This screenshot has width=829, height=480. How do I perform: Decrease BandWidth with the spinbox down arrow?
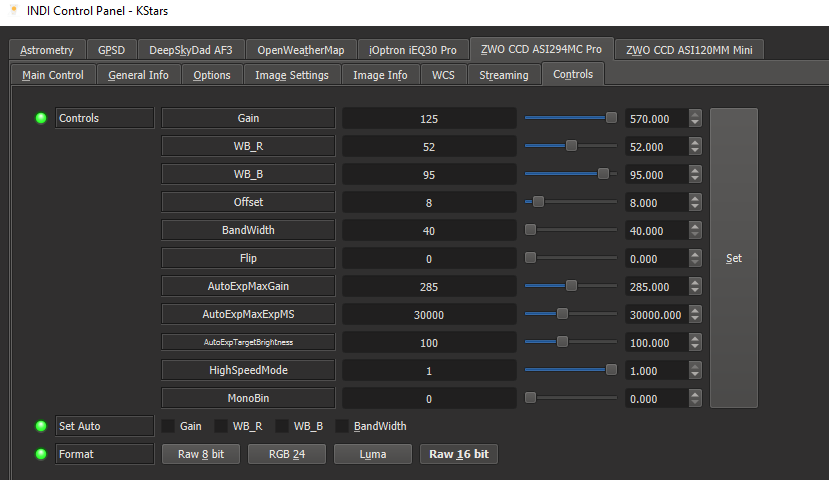[695, 235]
